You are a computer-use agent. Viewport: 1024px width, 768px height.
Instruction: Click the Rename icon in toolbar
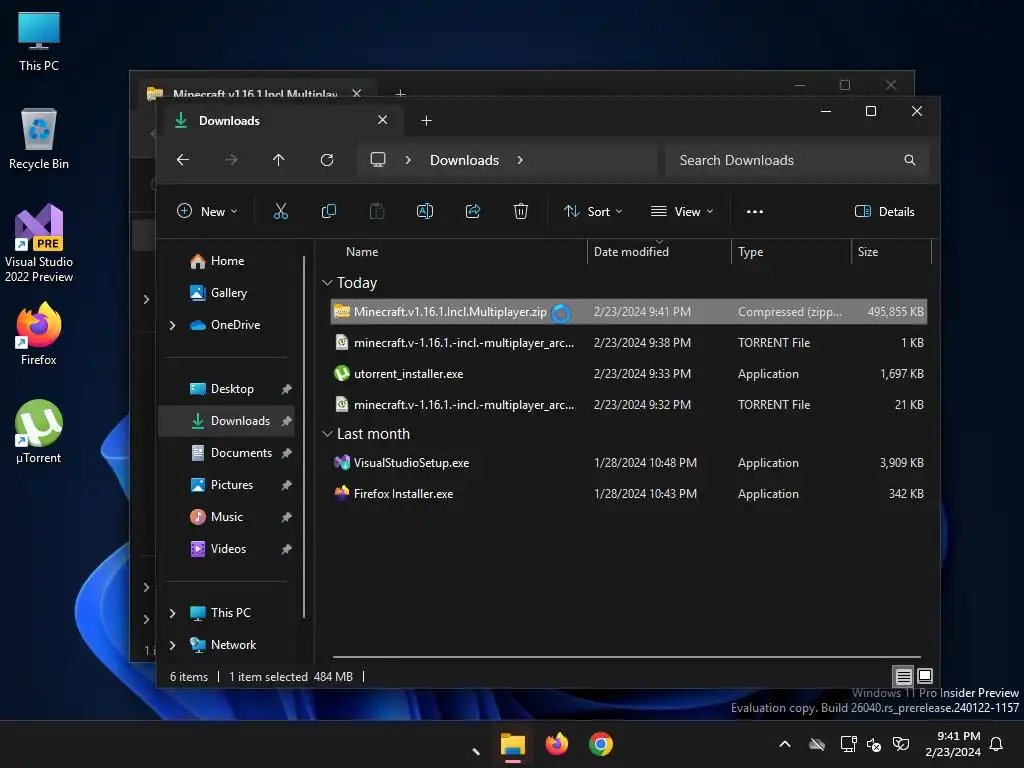(425, 211)
